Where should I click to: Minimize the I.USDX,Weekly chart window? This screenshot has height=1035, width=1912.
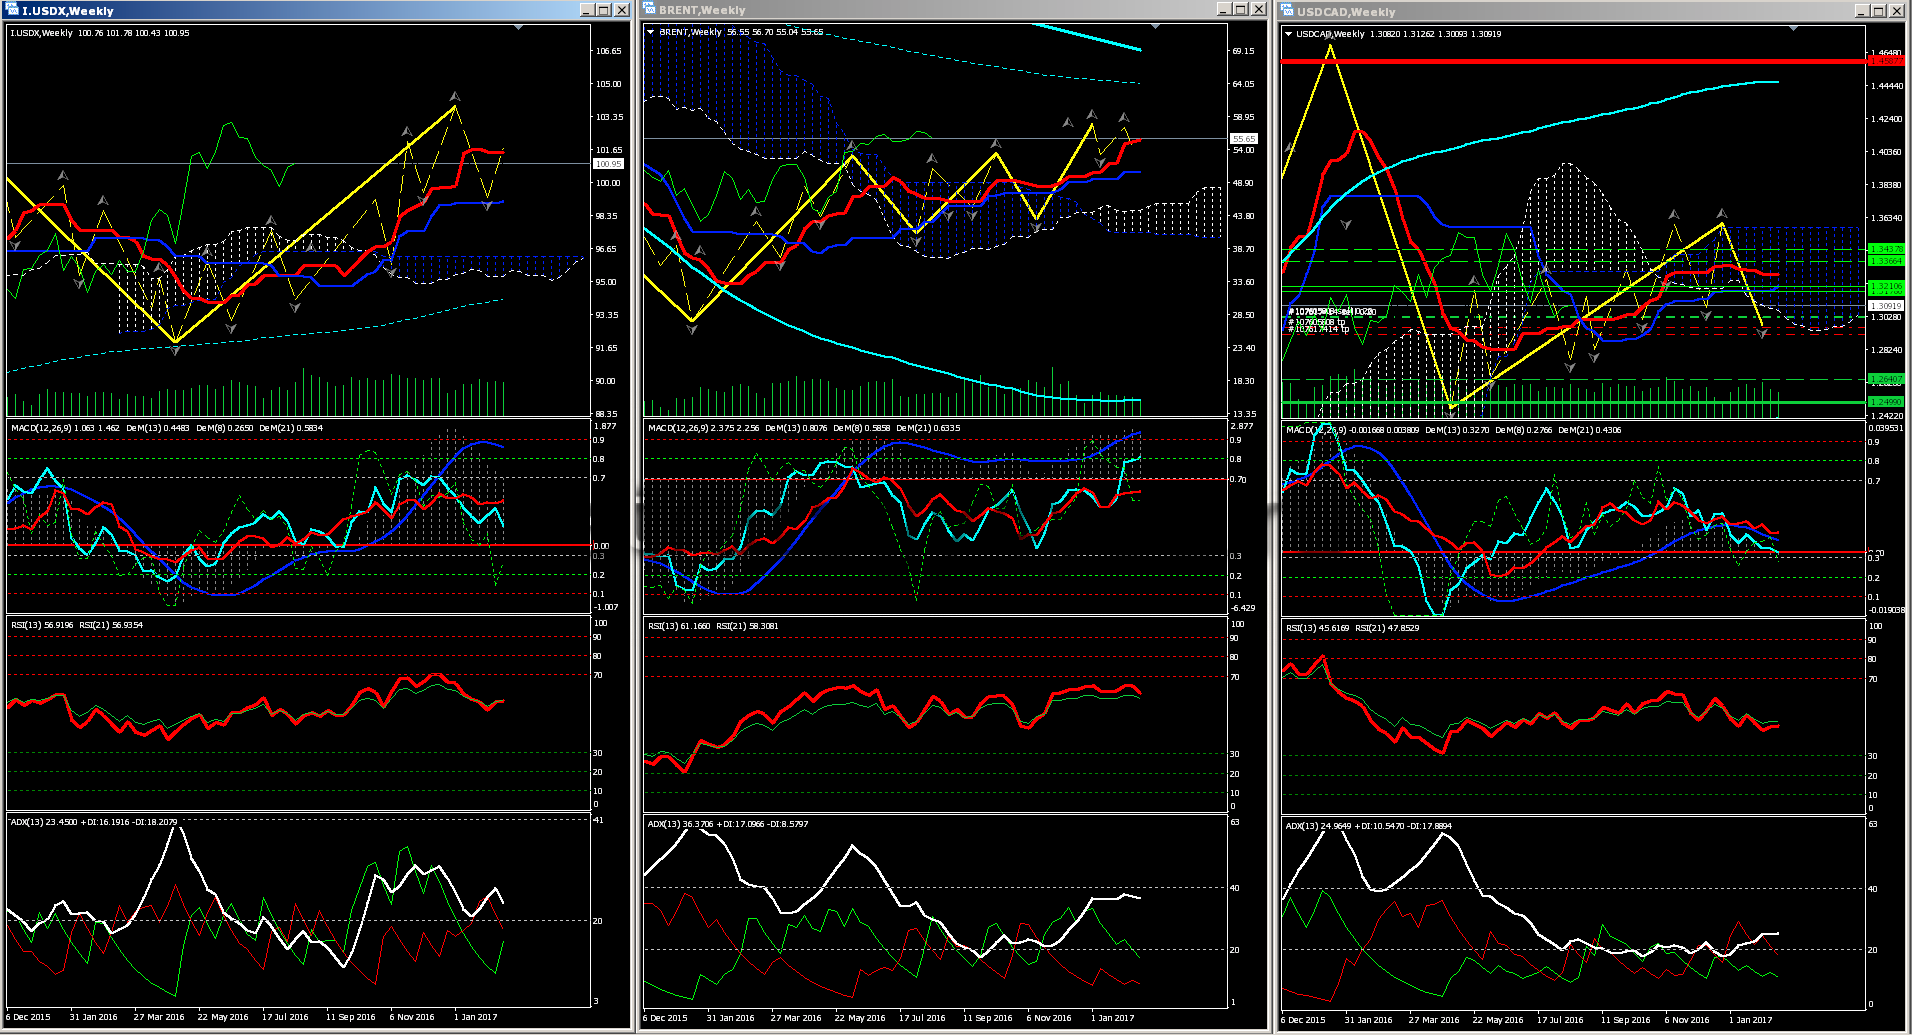(587, 10)
